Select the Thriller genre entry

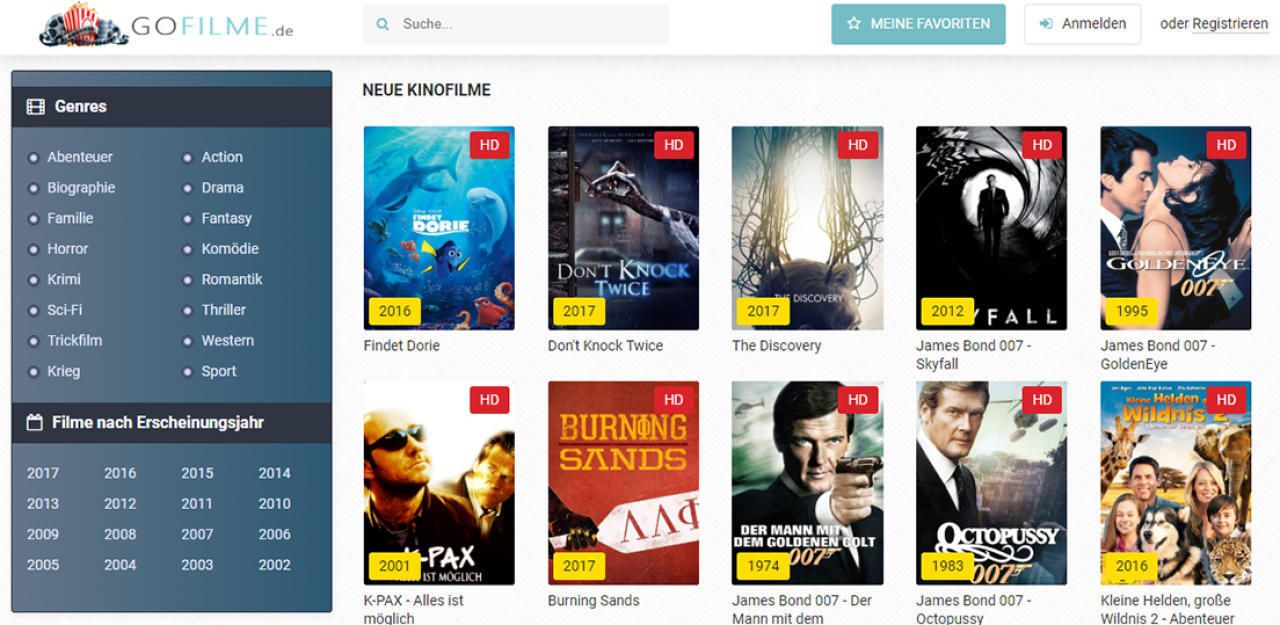point(223,310)
